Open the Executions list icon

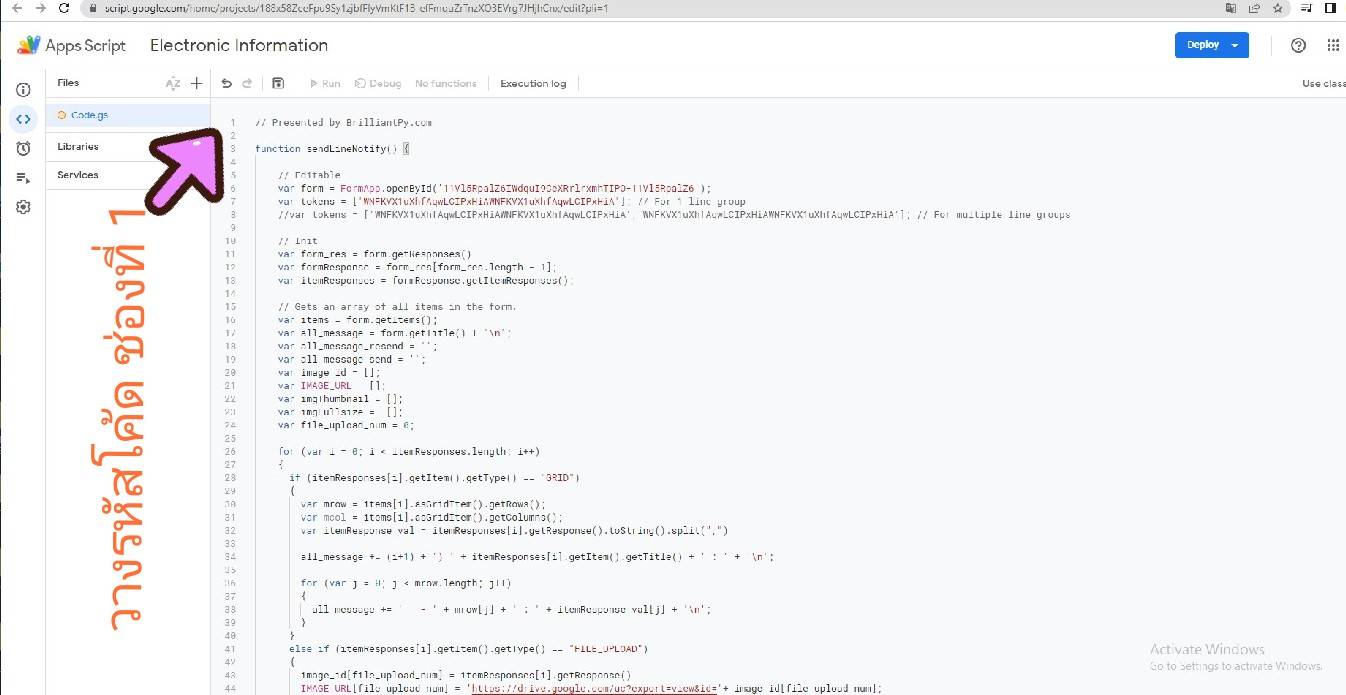click(23, 178)
